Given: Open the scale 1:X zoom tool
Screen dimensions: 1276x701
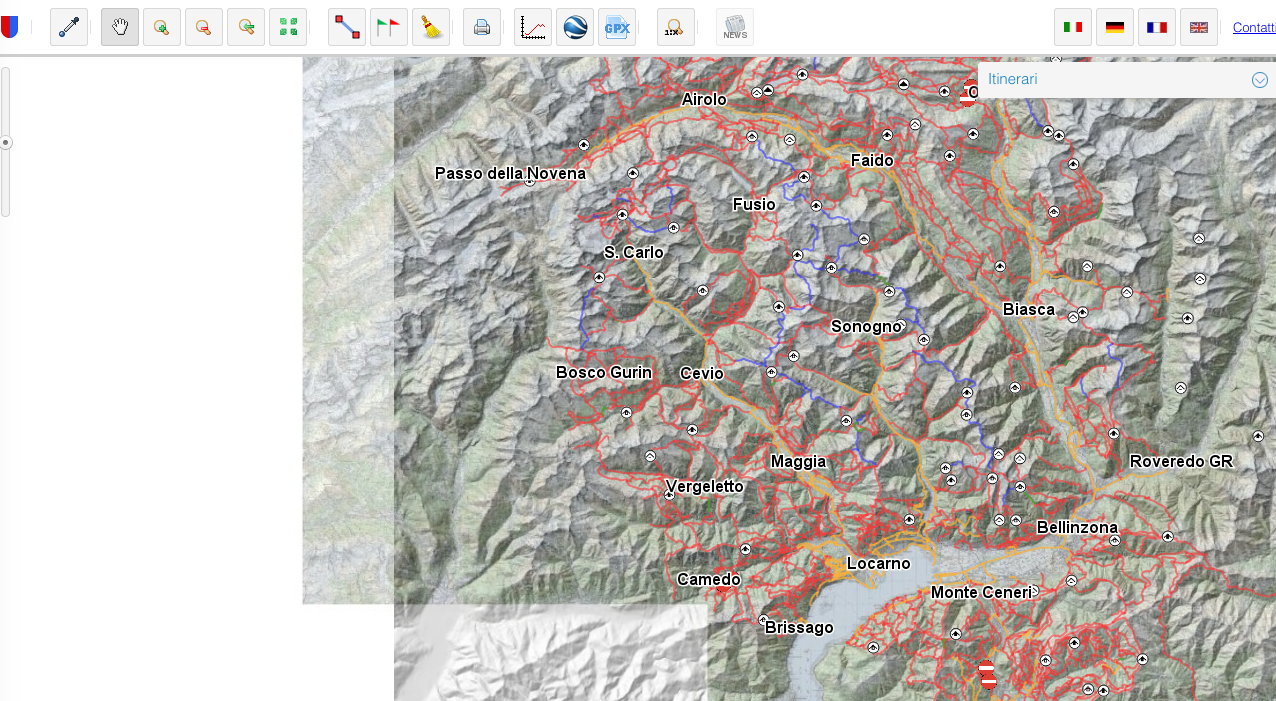Looking at the screenshot, I should (676, 27).
